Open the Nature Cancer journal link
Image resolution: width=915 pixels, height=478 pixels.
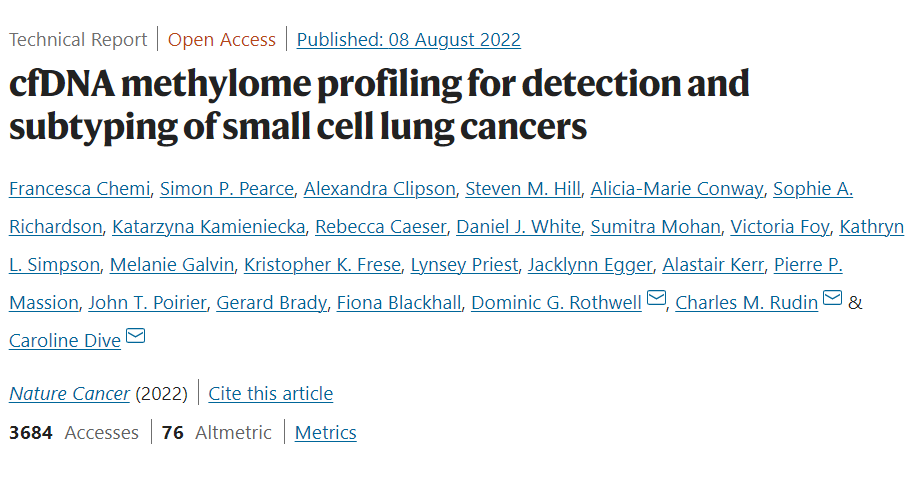pyautogui.click(x=69, y=393)
